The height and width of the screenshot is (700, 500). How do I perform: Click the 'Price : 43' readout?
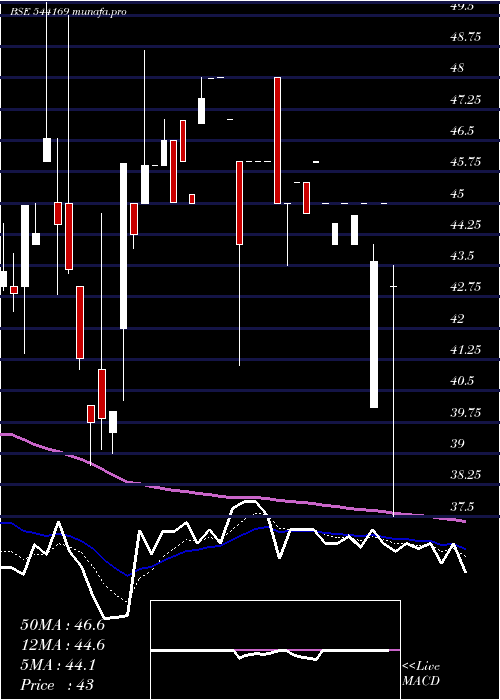(x=57, y=685)
